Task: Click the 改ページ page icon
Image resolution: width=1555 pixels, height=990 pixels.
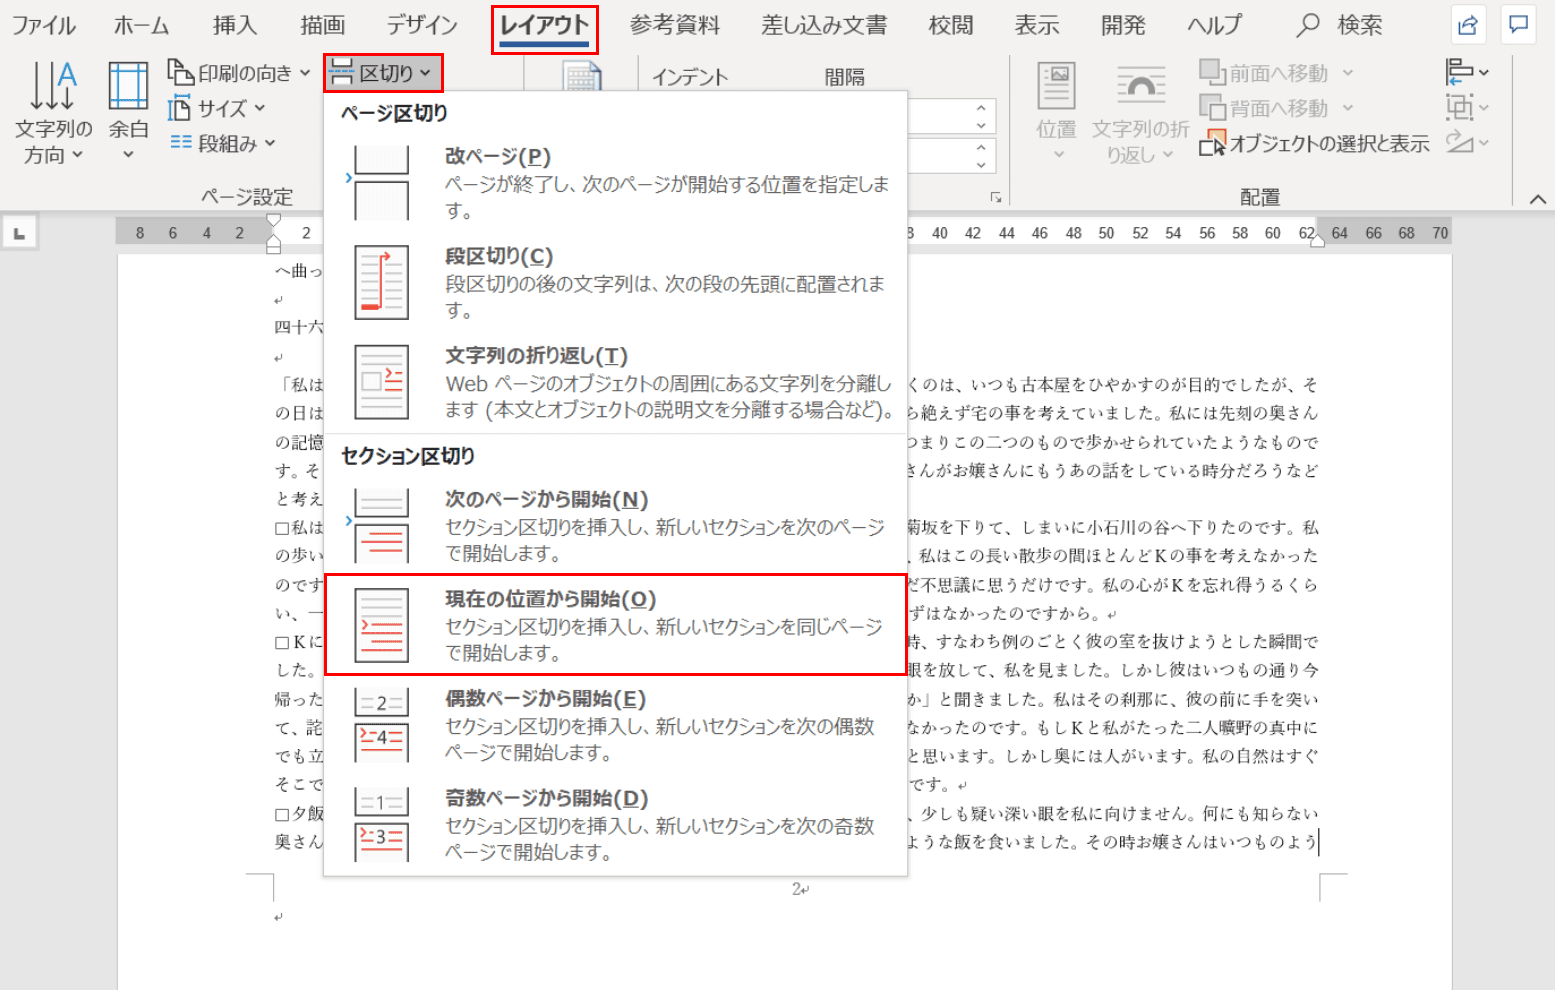Action: [382, 183]
